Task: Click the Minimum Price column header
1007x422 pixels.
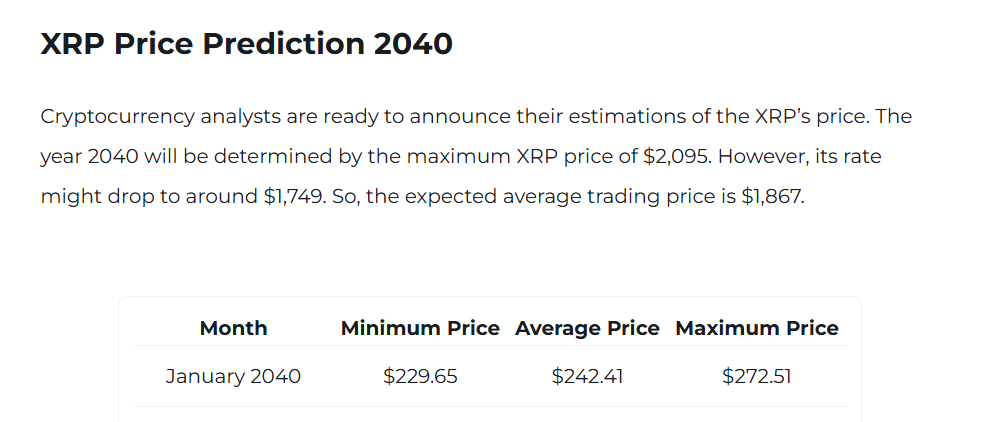Action: pyautogui.click(x=420, y=328)
